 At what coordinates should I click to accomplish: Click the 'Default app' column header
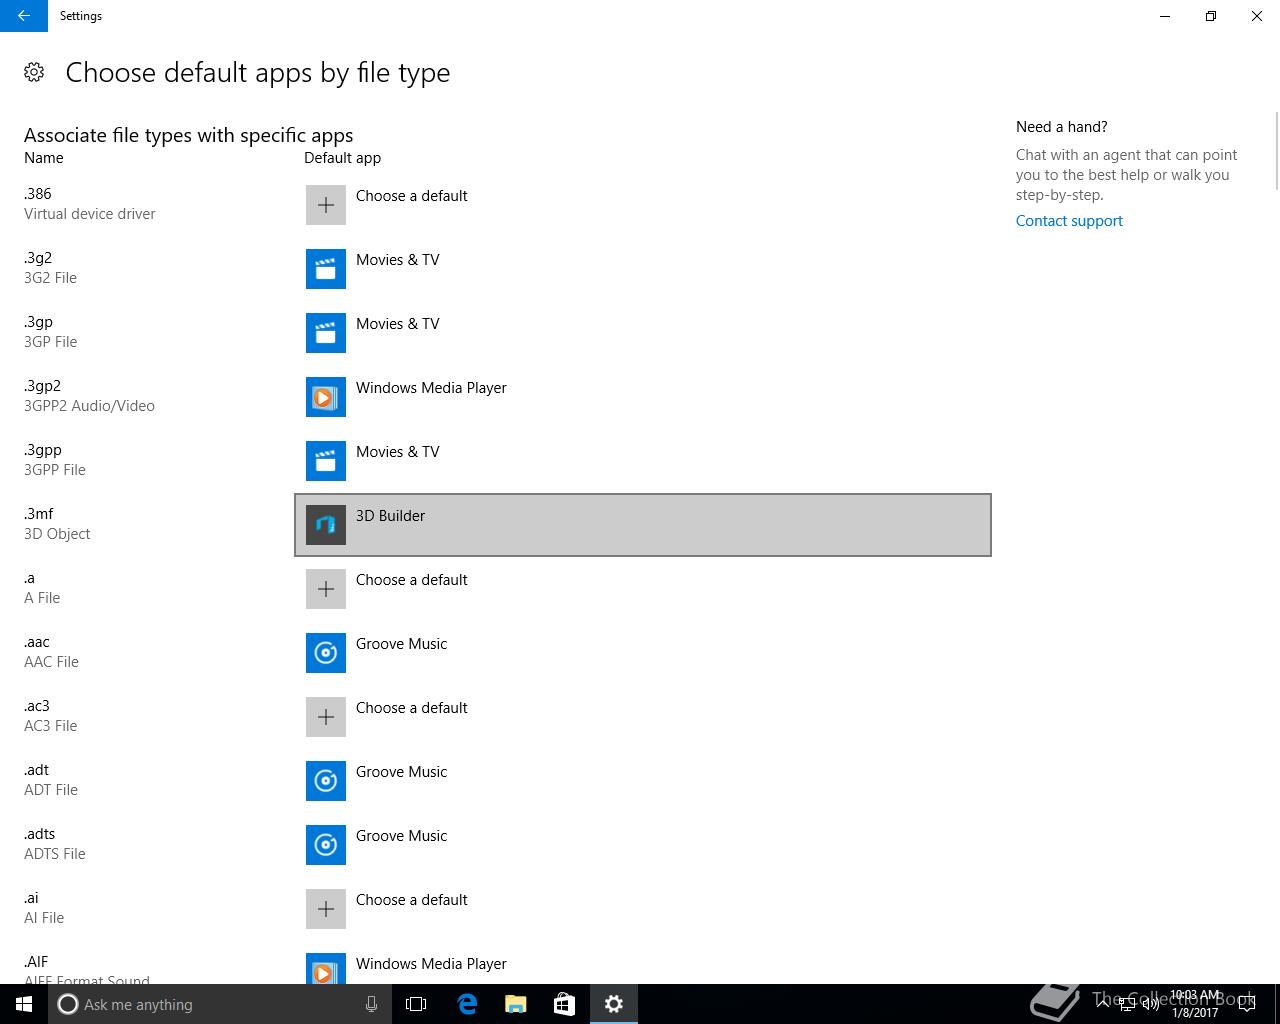pyautogui.click(x=342, y=158)
